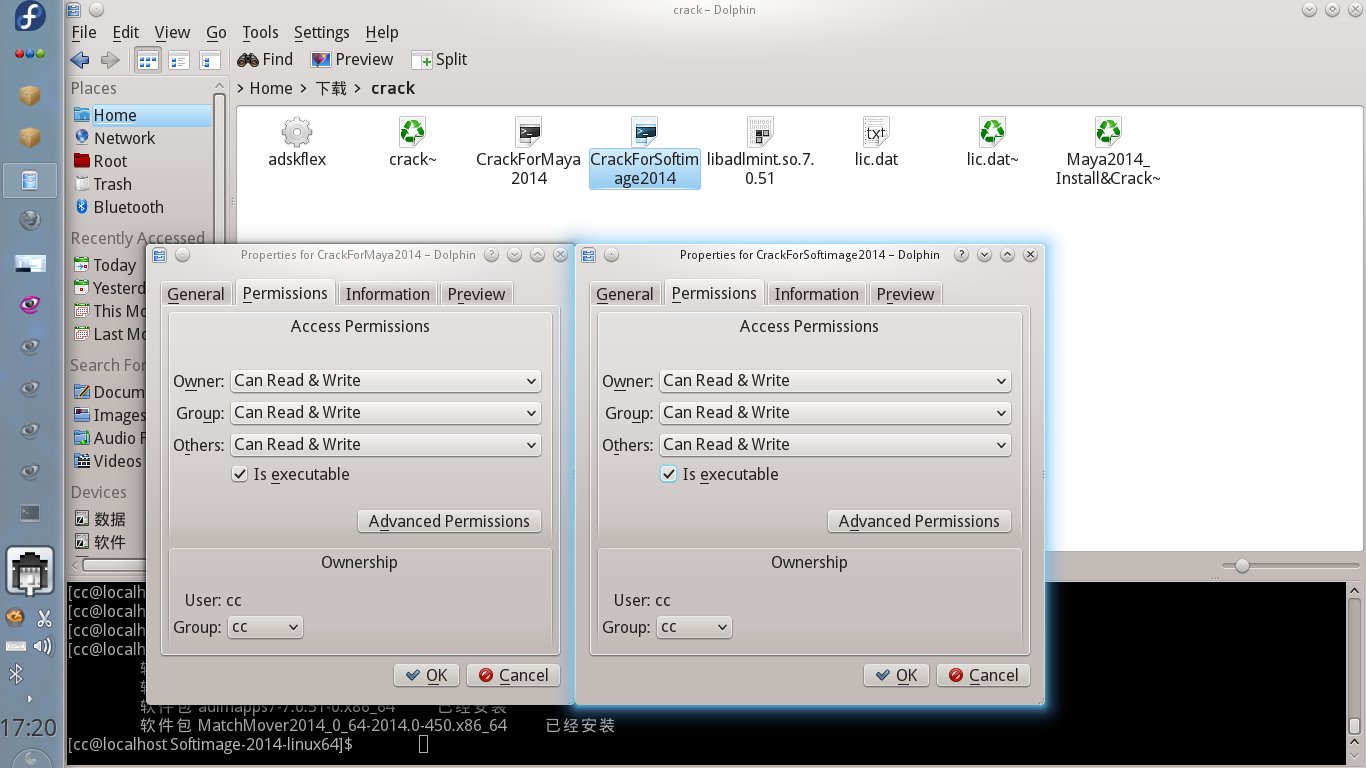Open Others permission dropdown for CrackForMaya2014
1366x768 pixels.
pyautogui.click(x=385, y=445)
